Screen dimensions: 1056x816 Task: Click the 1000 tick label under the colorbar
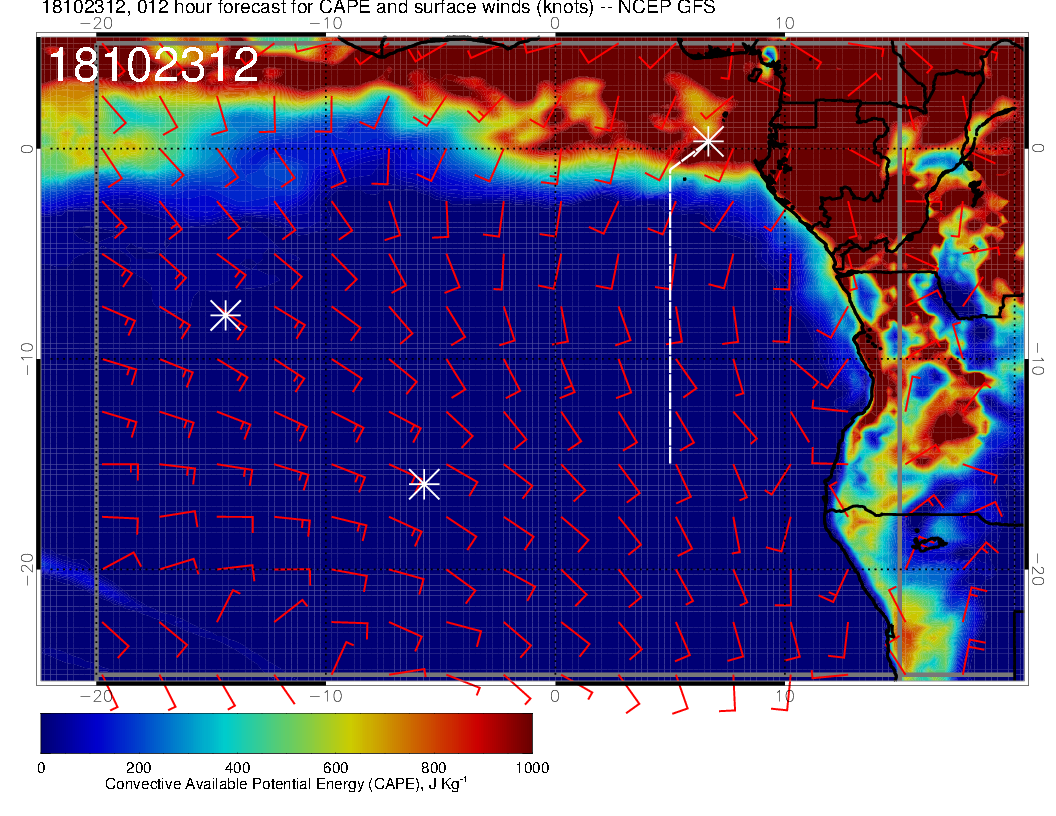[x=531, y=767]
